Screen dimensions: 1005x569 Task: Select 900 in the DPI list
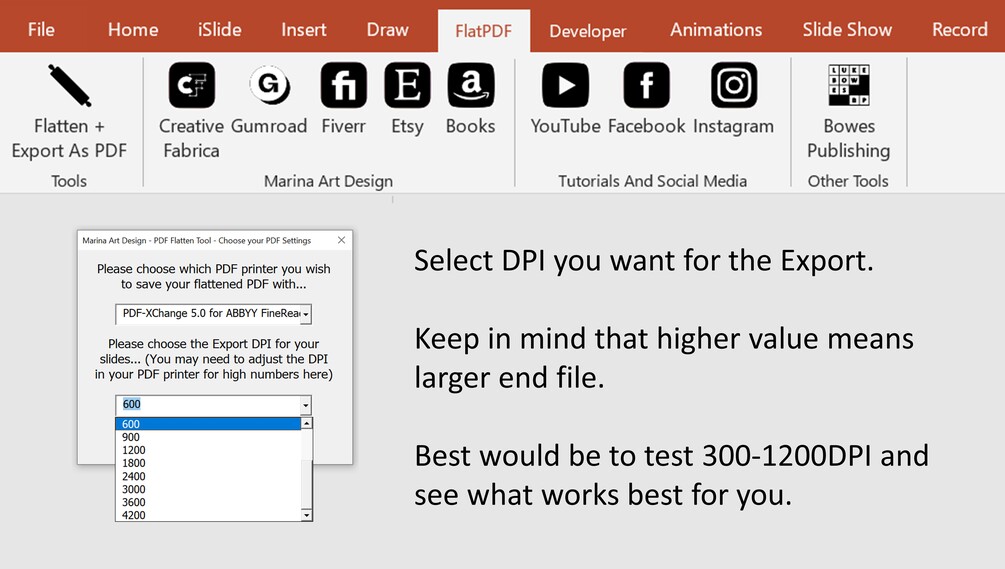coord(208,437)
